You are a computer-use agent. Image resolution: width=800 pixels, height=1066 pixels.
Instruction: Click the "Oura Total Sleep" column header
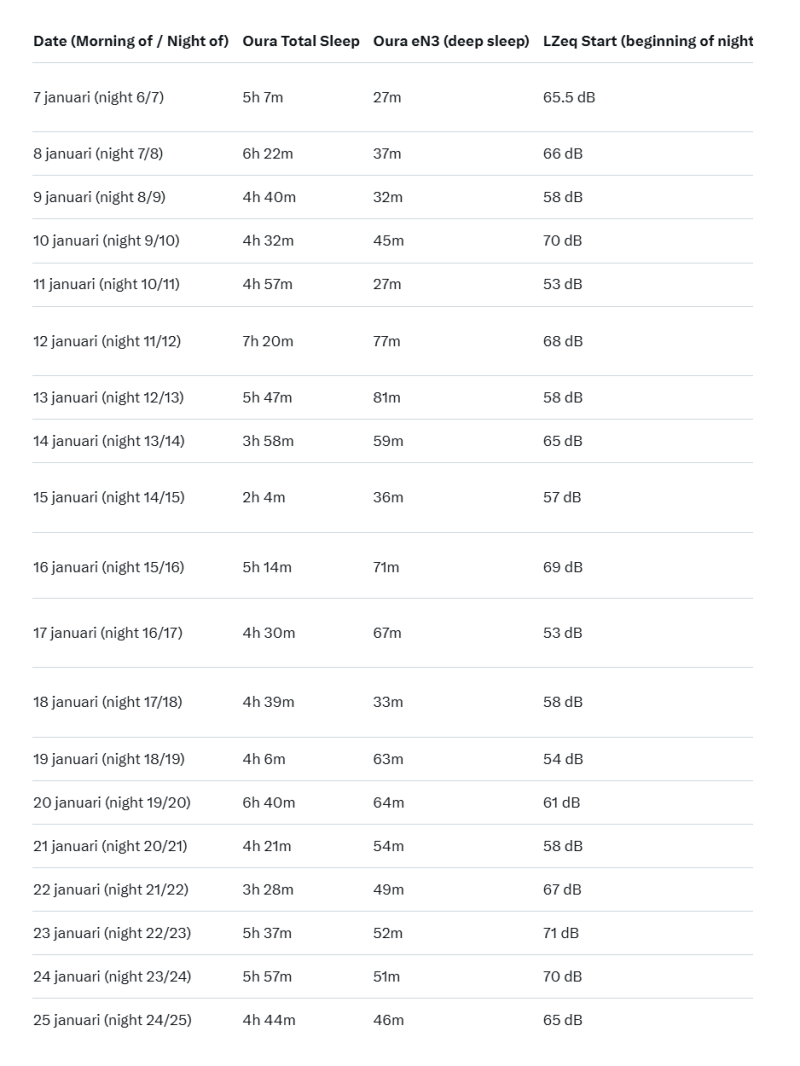pyautogui.click(x=301, y=41)
